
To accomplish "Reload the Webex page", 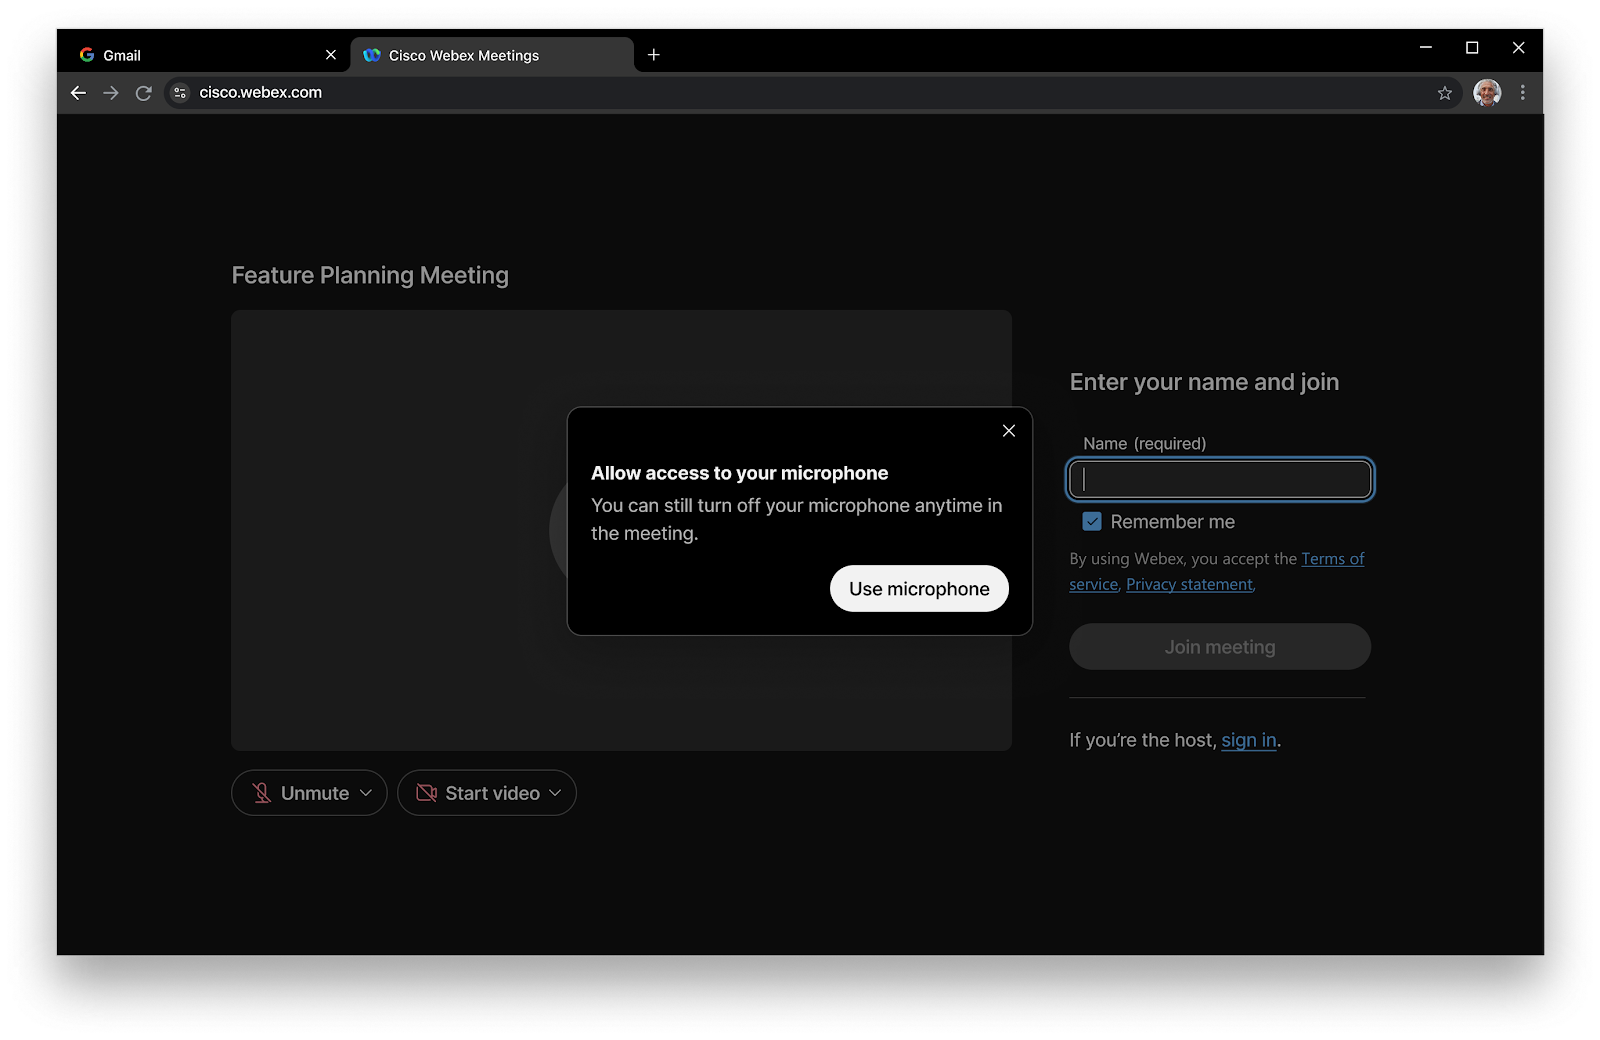I will point(143,92).
